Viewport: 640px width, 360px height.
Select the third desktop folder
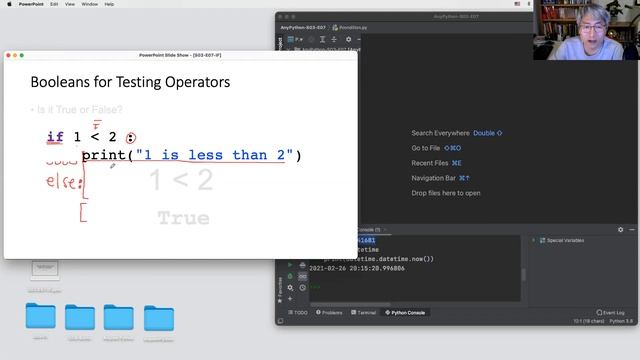(118, 317)
